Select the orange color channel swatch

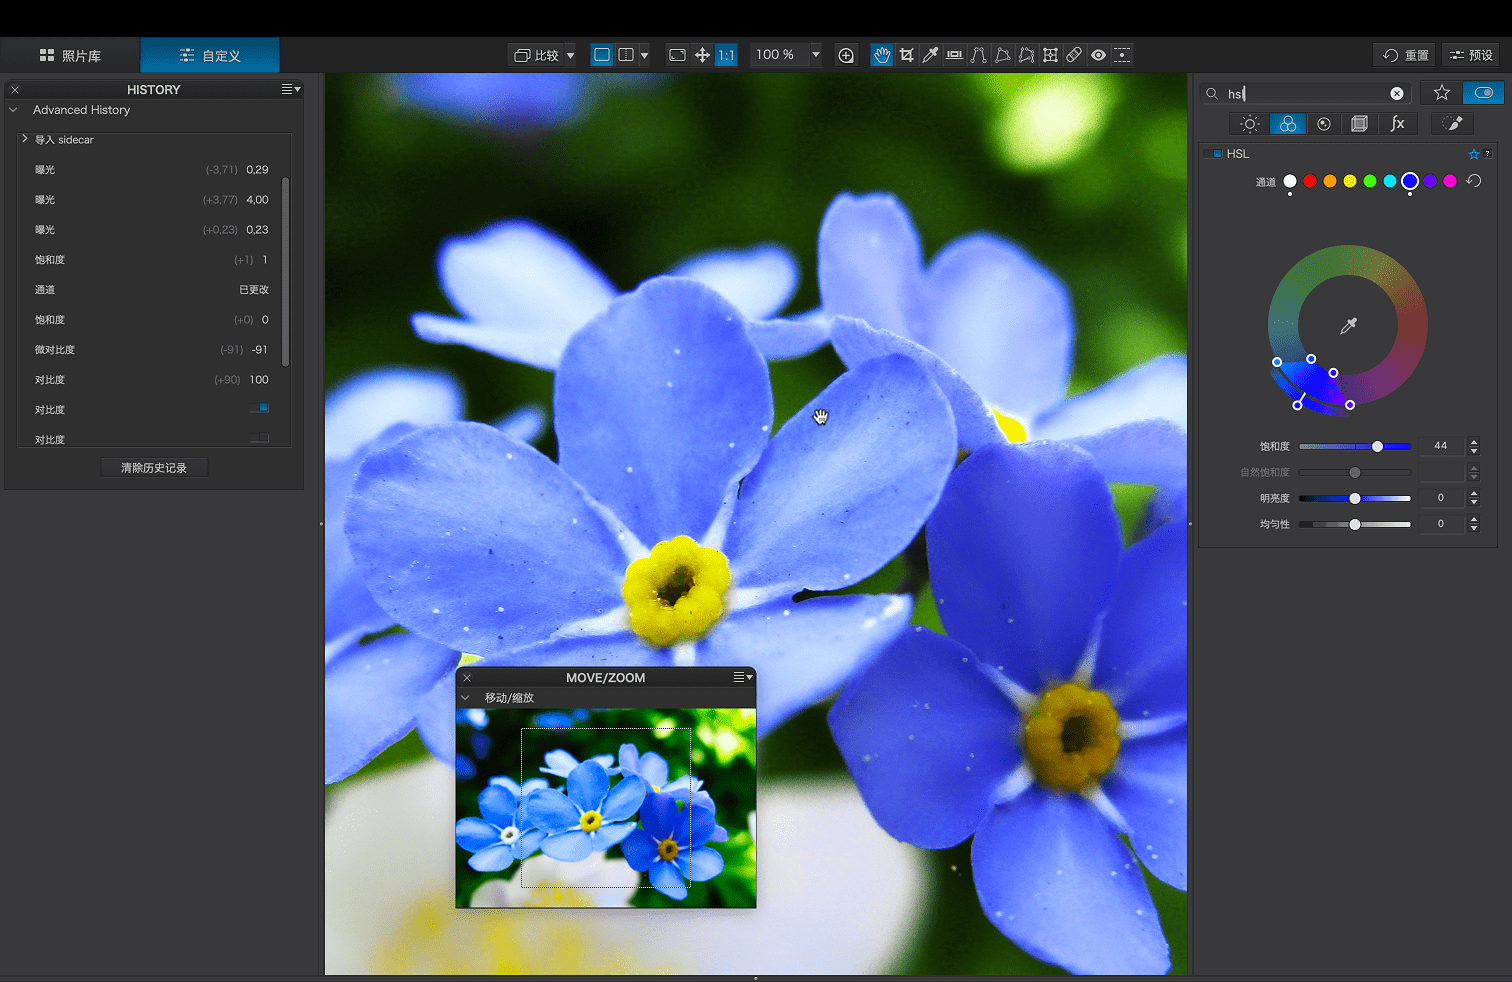point(1329,181)
